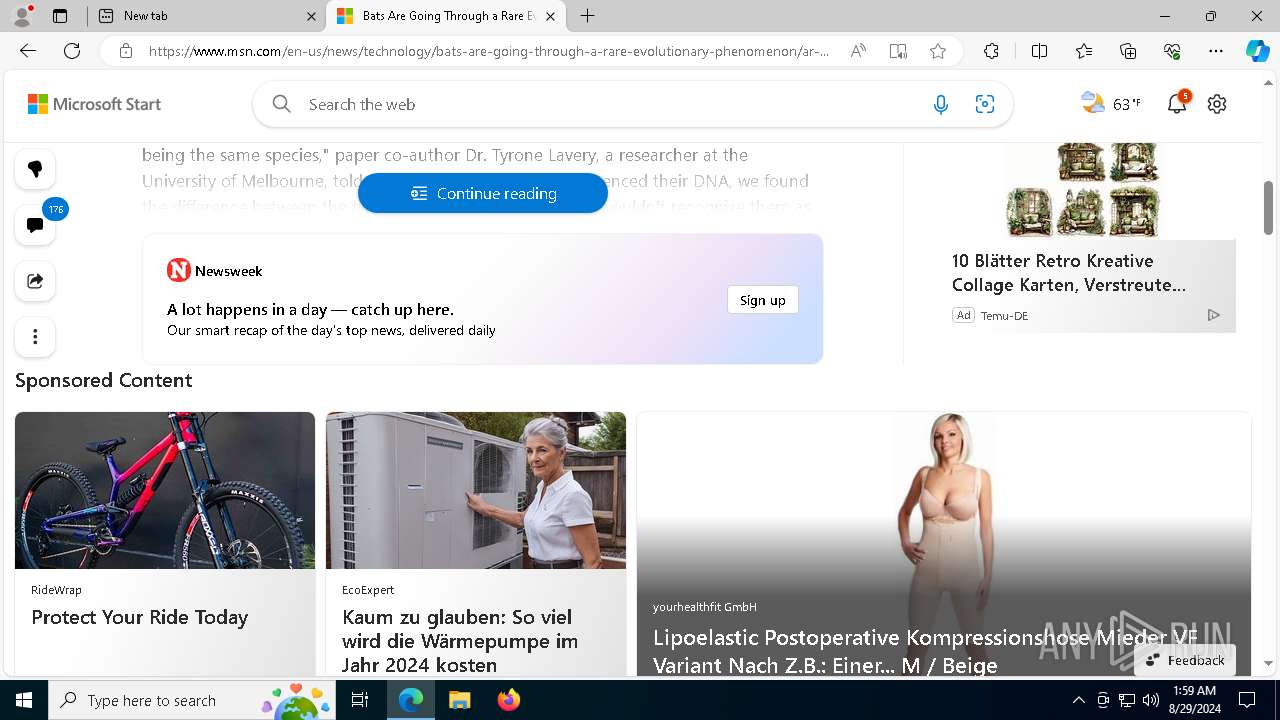Open the tab actions menu icon
1280x720 pixels.
(x=60, y=16)
